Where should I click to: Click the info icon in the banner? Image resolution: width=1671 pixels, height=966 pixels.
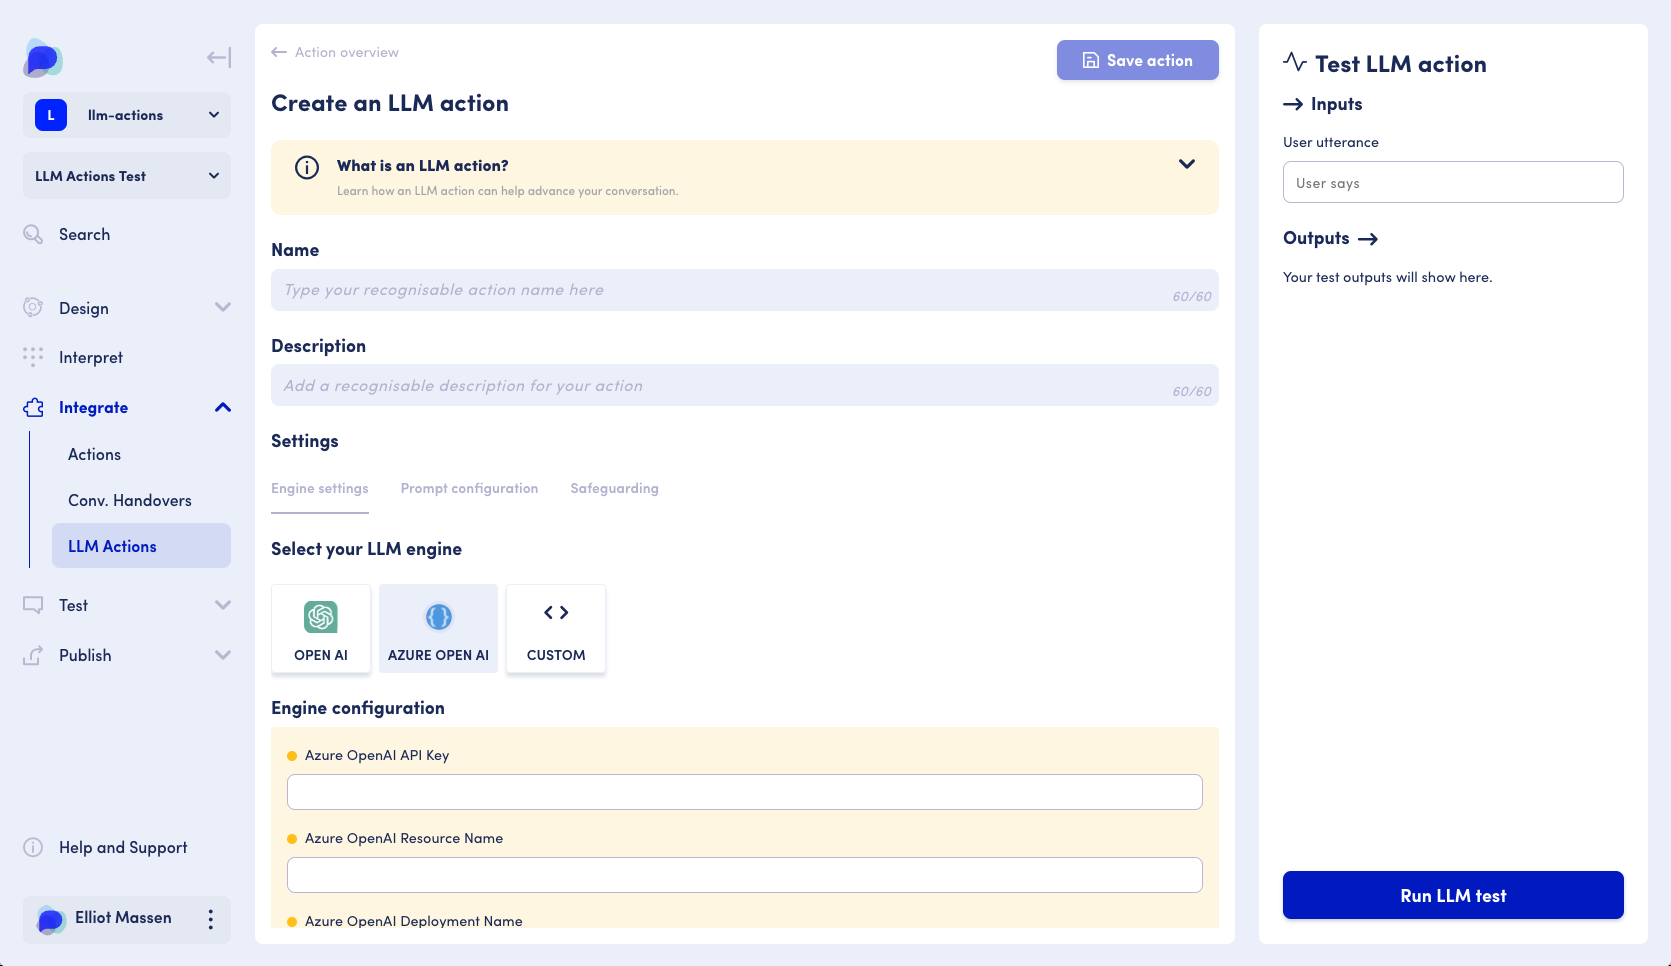(307, 167)
